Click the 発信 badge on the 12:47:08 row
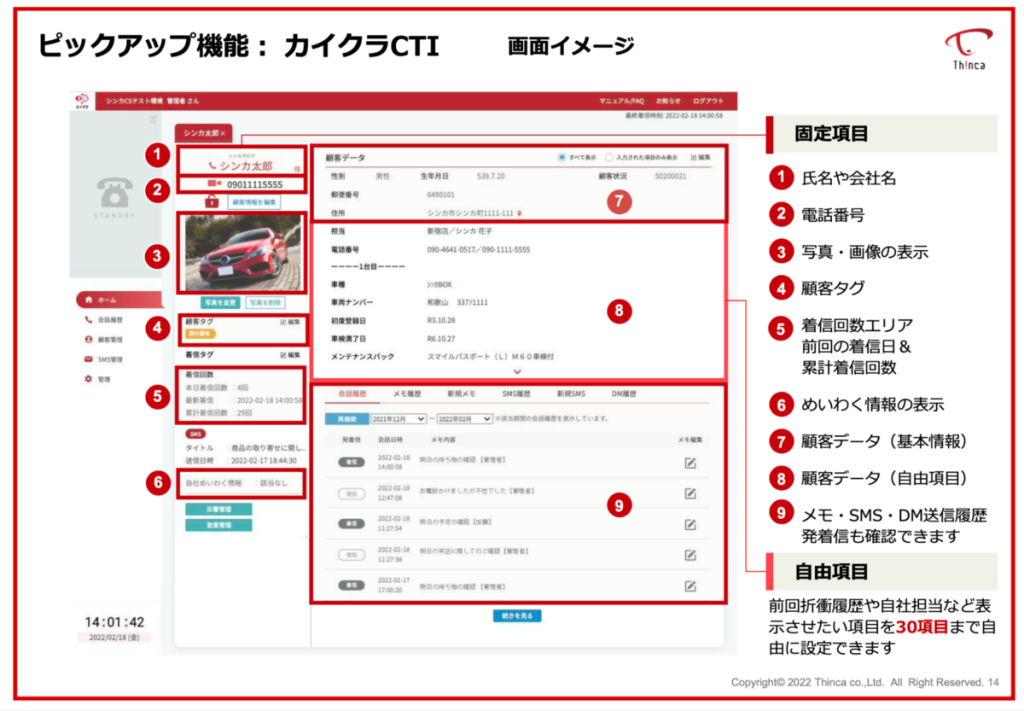Screen dimensions: 1024x711 (x=351, y=494)
